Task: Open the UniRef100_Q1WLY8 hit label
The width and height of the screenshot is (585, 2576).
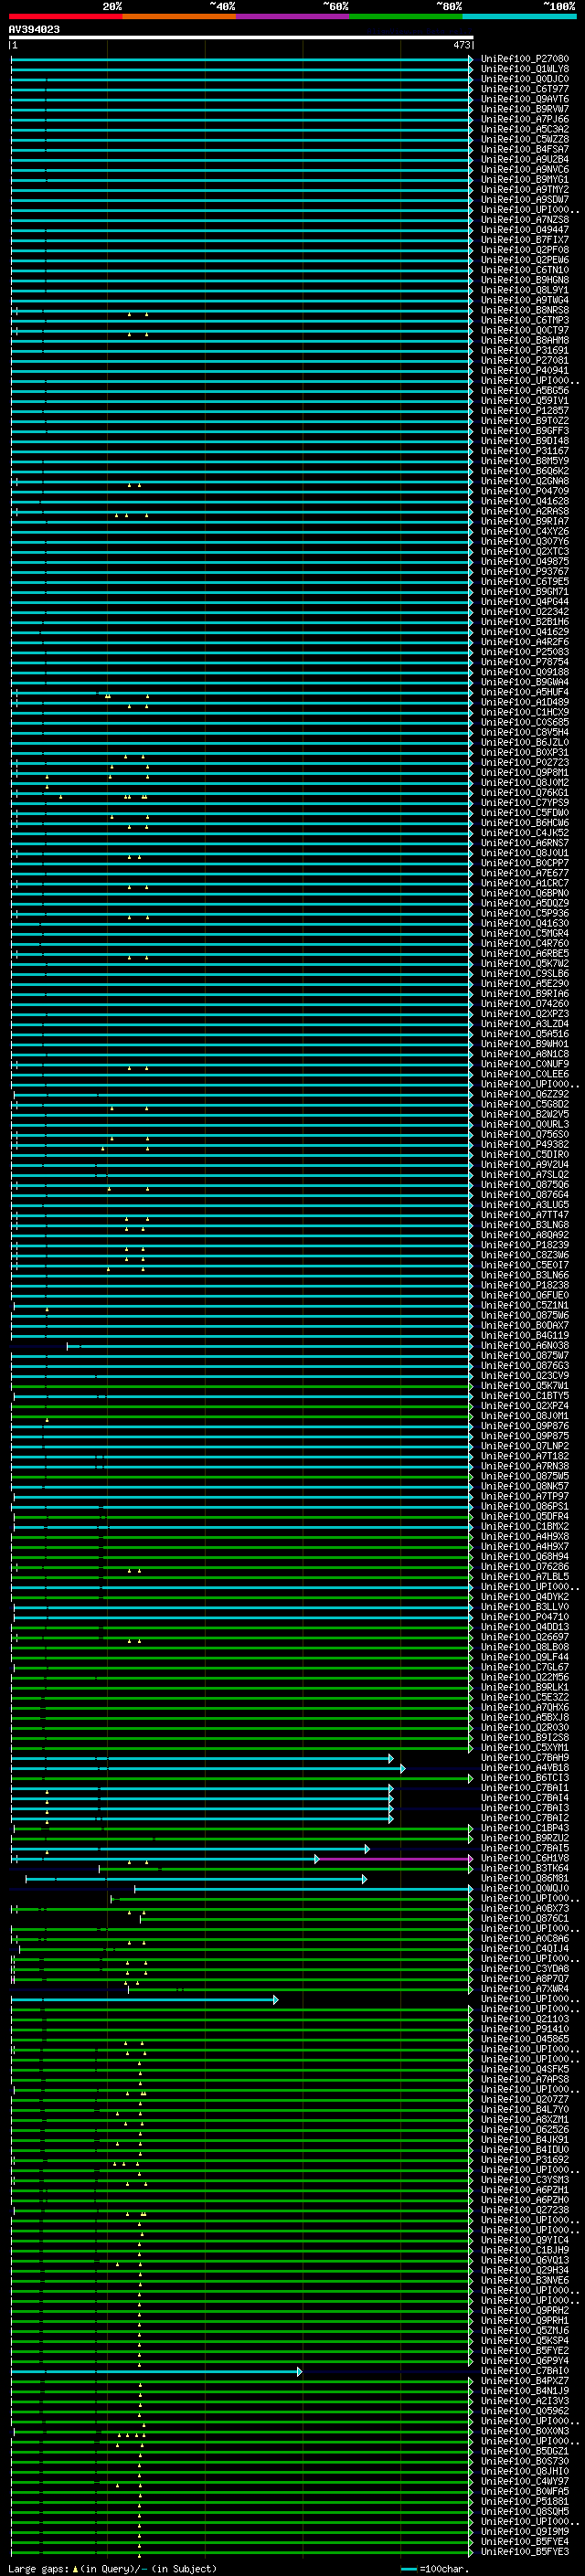Action: 524,69
